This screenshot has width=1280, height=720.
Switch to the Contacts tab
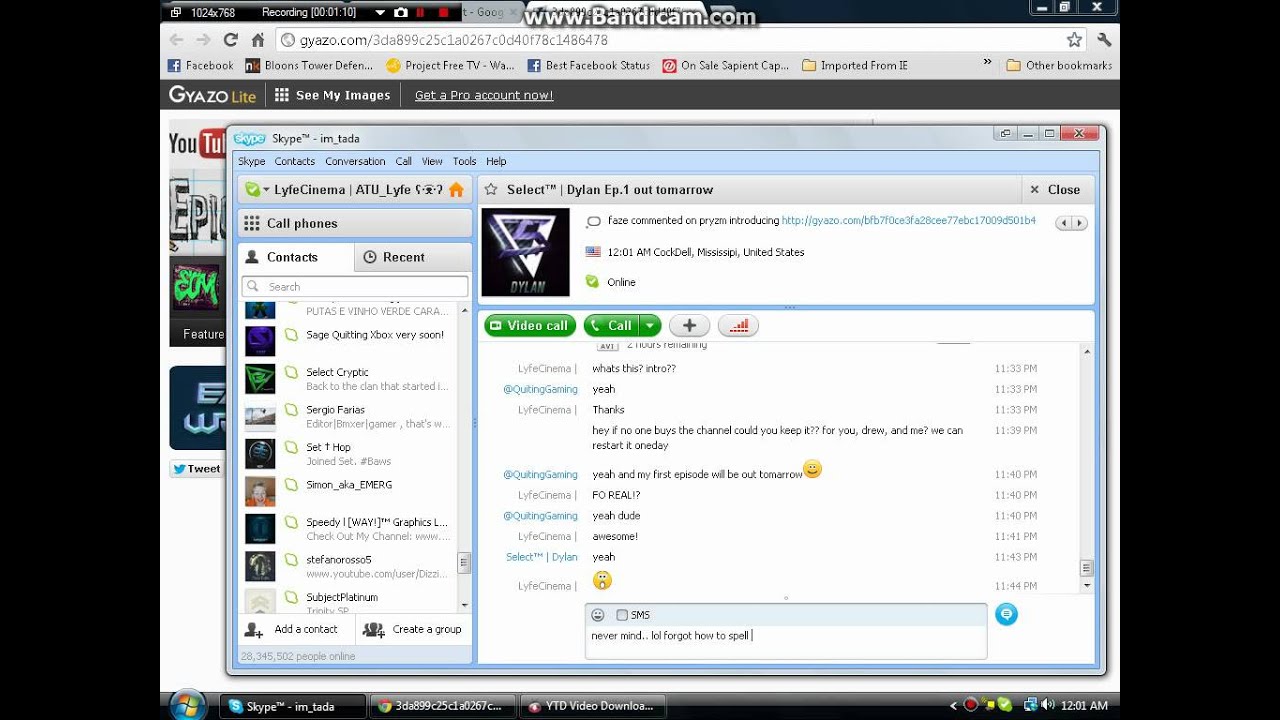pyautogui.click(x=296, y=257)
